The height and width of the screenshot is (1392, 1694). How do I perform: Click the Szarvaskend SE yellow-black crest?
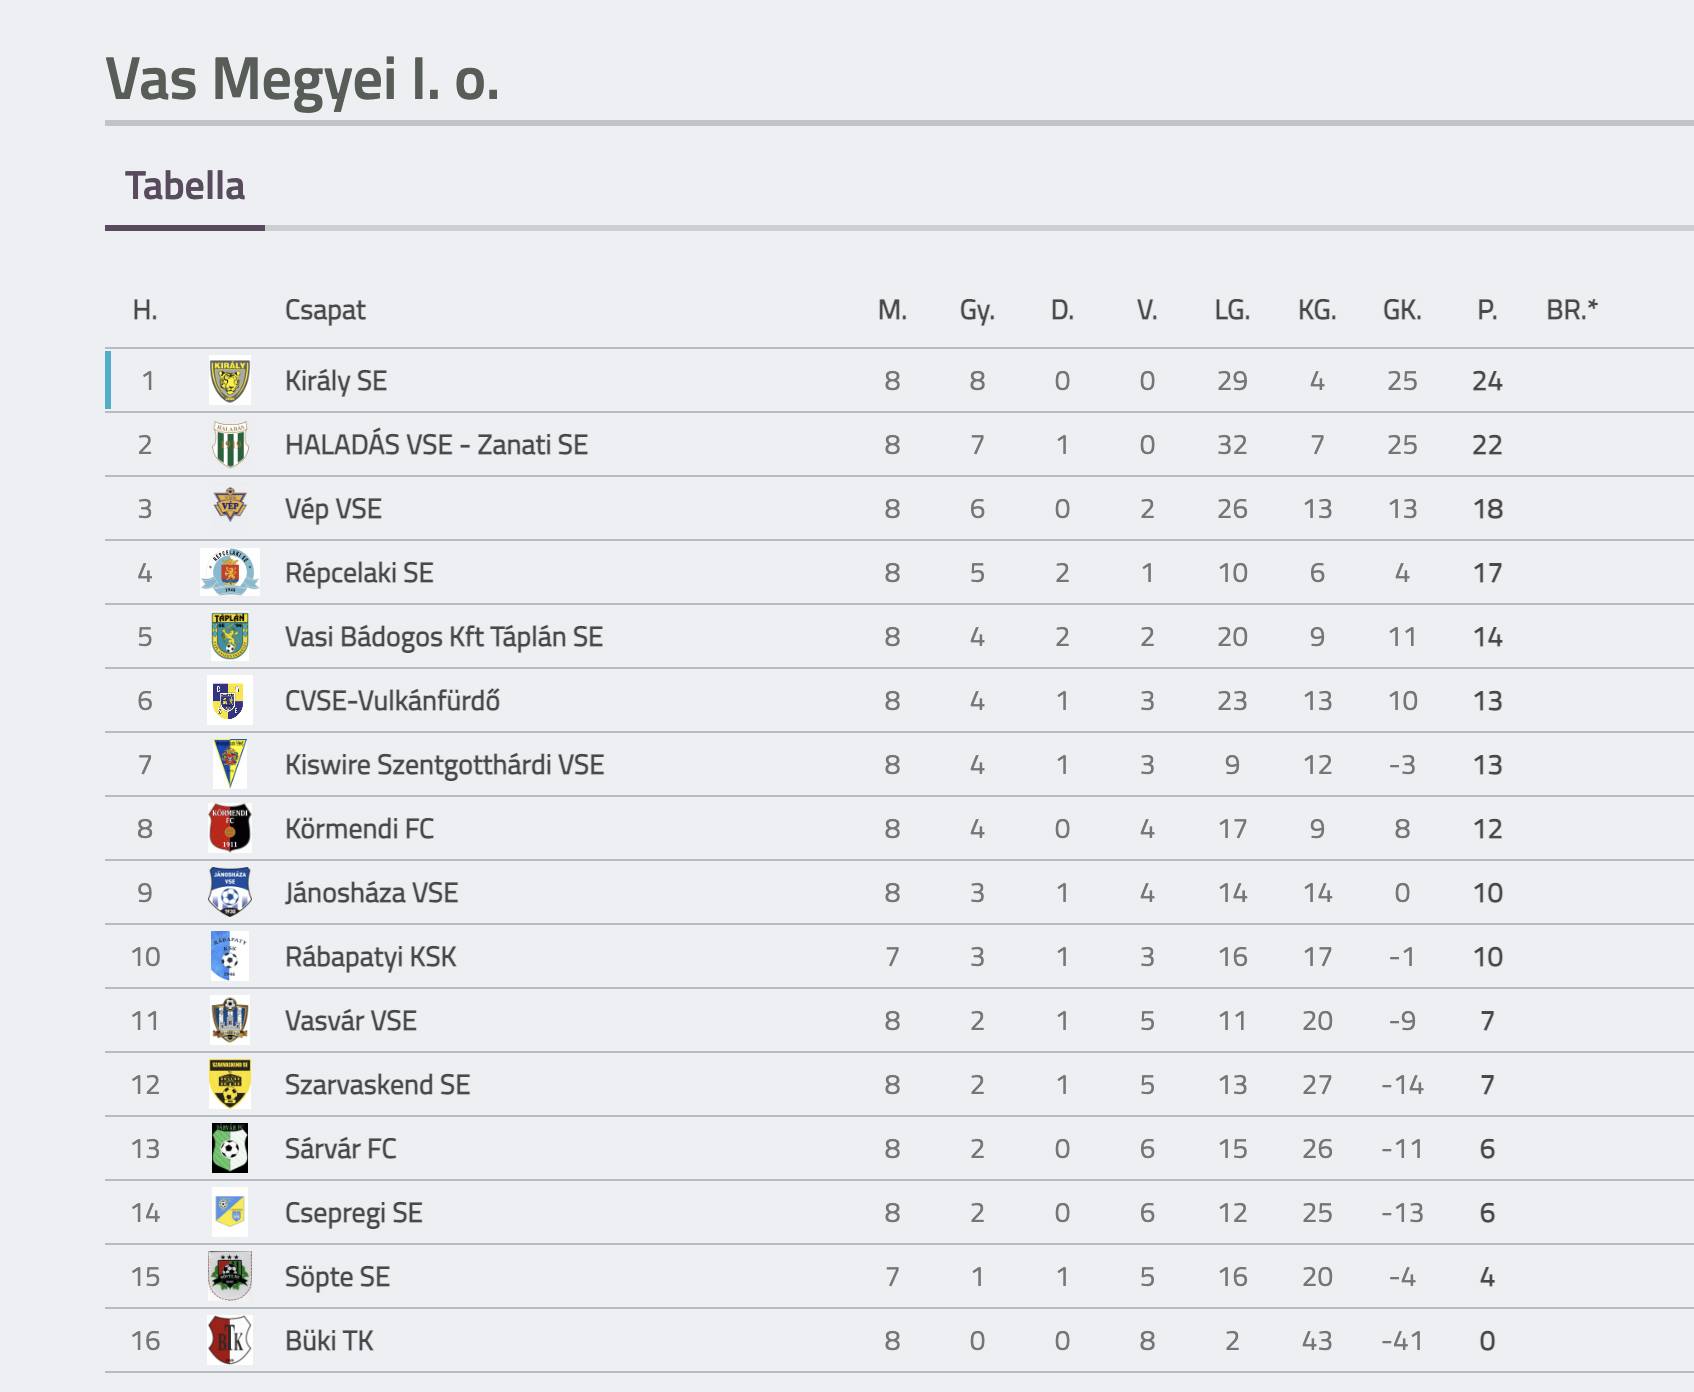[230, 1084]
